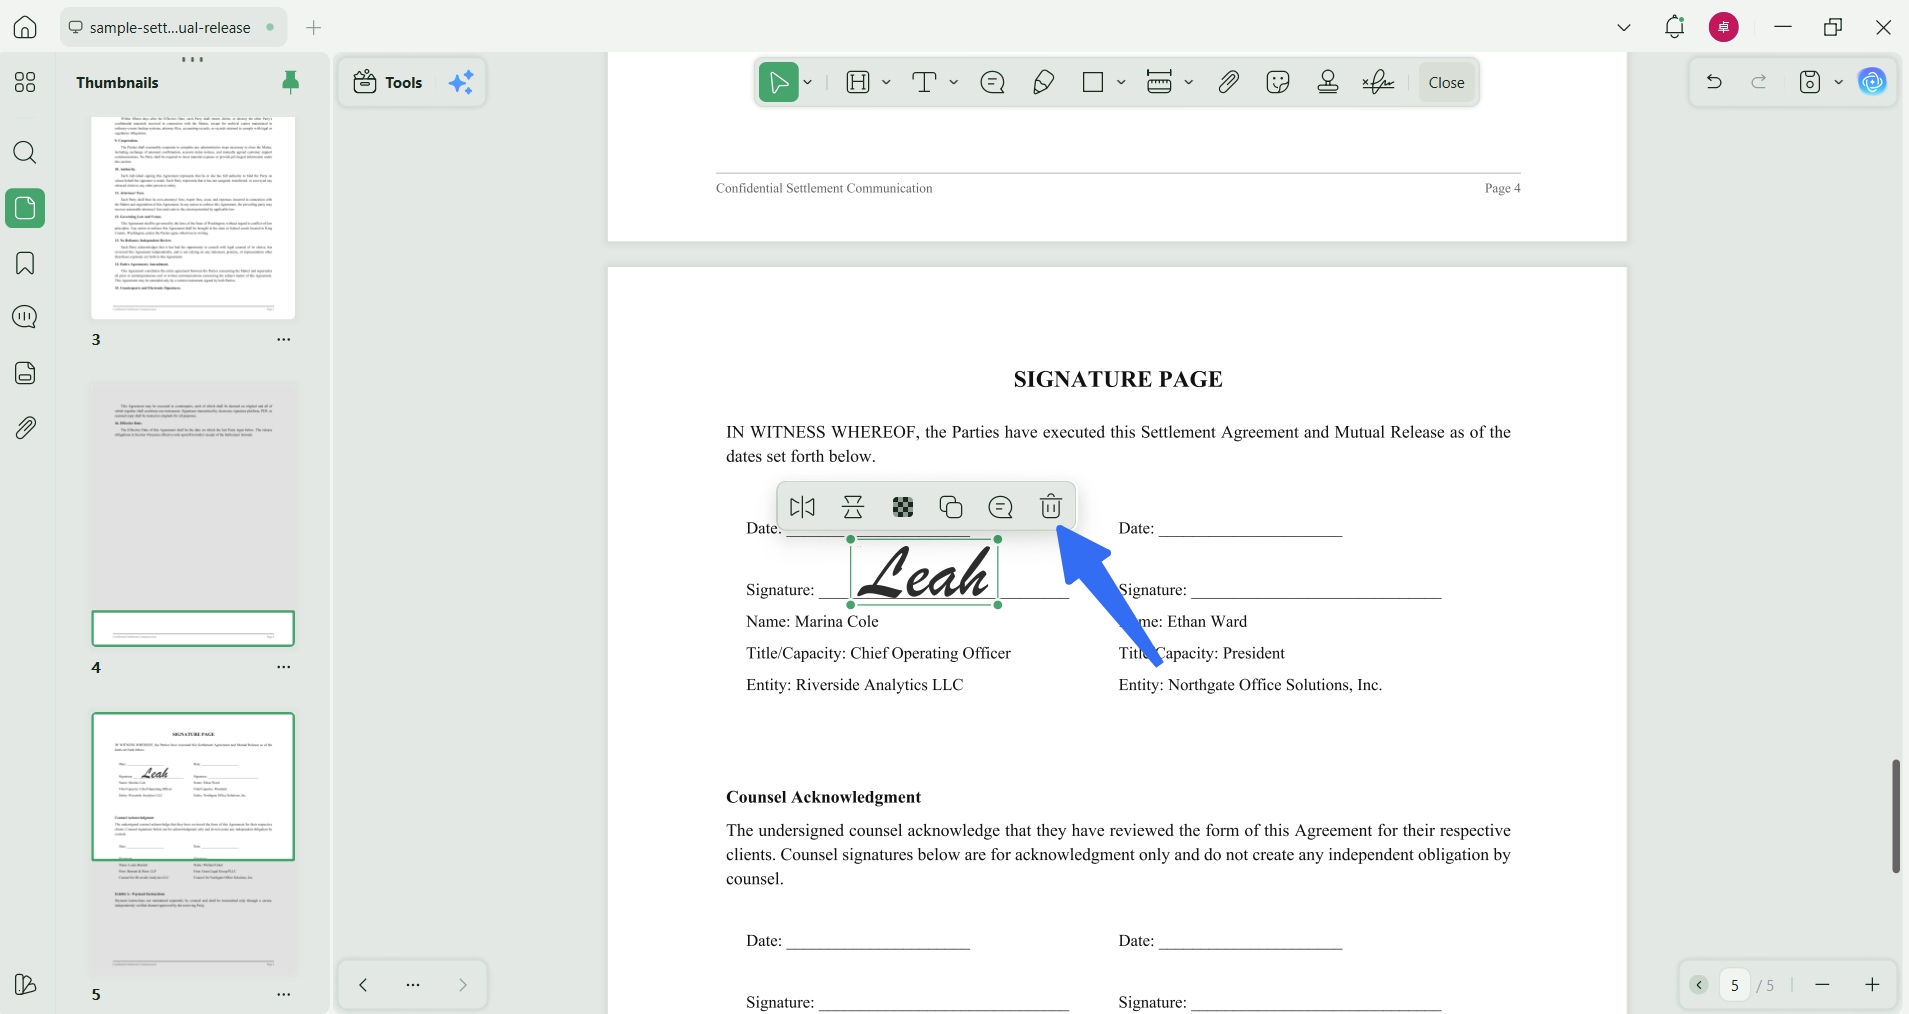1909x1014 pixels.
Task: Duplicate the selected signature
Action: tap(951, 507)
